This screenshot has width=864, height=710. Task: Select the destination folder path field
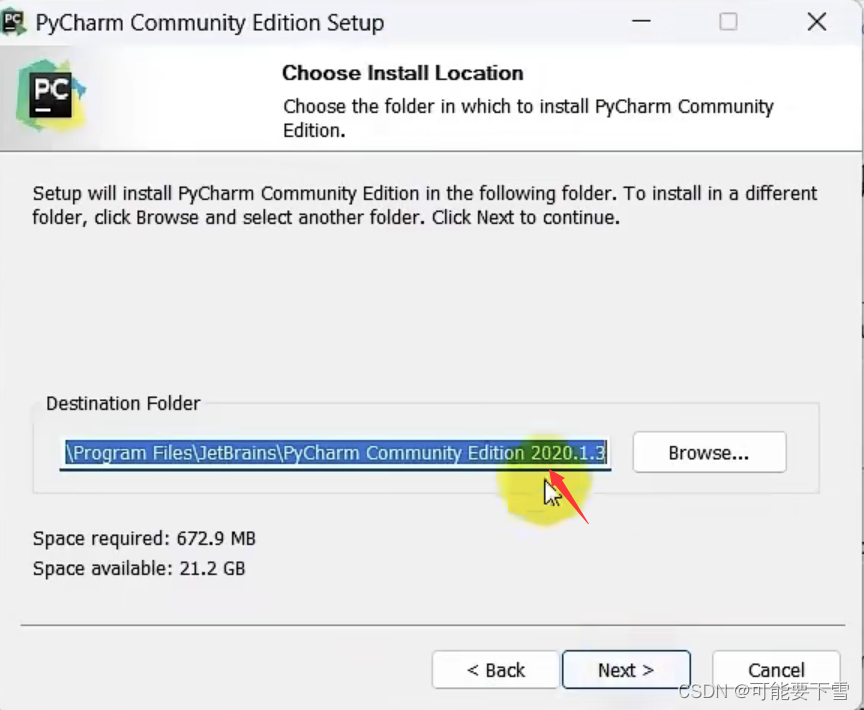pos(335,452)
